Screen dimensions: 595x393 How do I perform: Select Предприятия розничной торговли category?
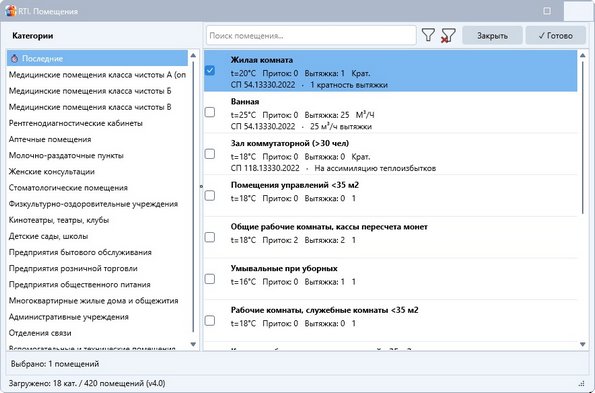(97, 268)
